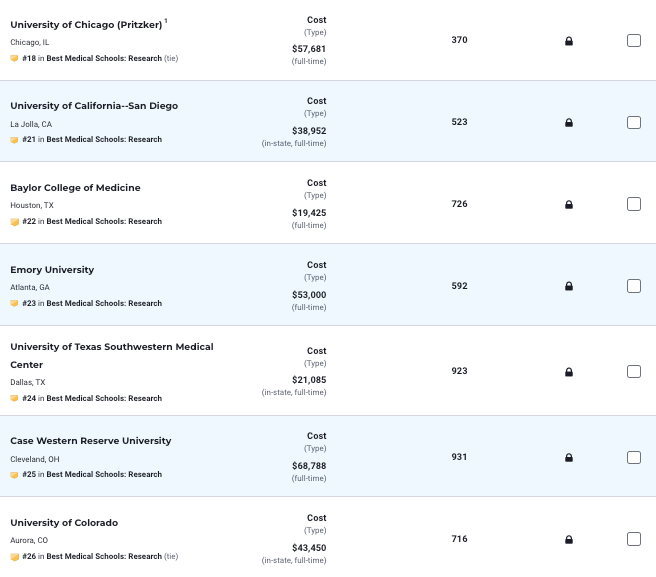Click the $43,450 cost for University of Colorado
The height and width of the screenshot is (577, 656).
pyautogui.click(x=309, y=548)
